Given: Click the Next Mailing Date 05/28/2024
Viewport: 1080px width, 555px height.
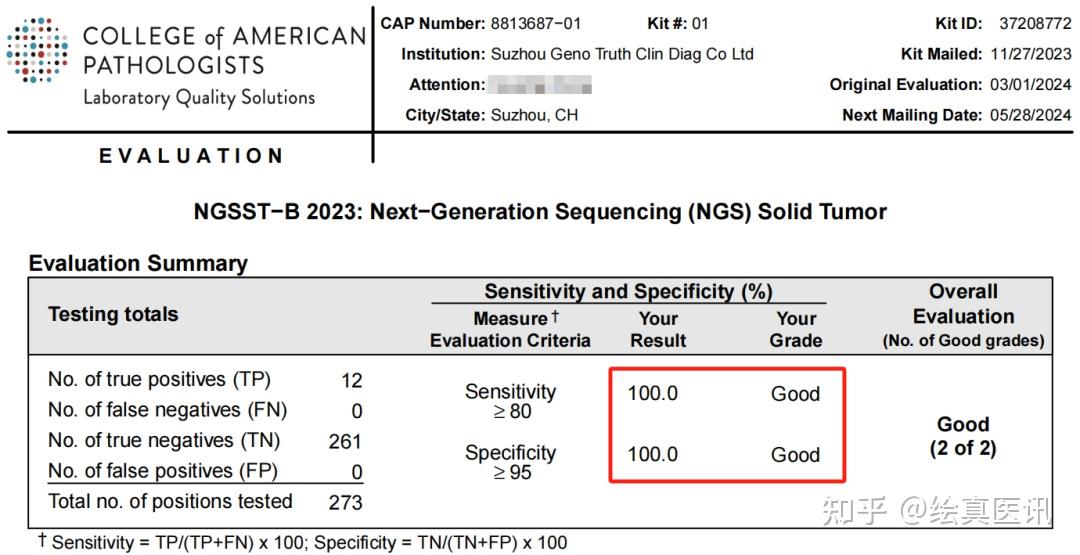Looking at the screenshot, I should (1031, 115).
